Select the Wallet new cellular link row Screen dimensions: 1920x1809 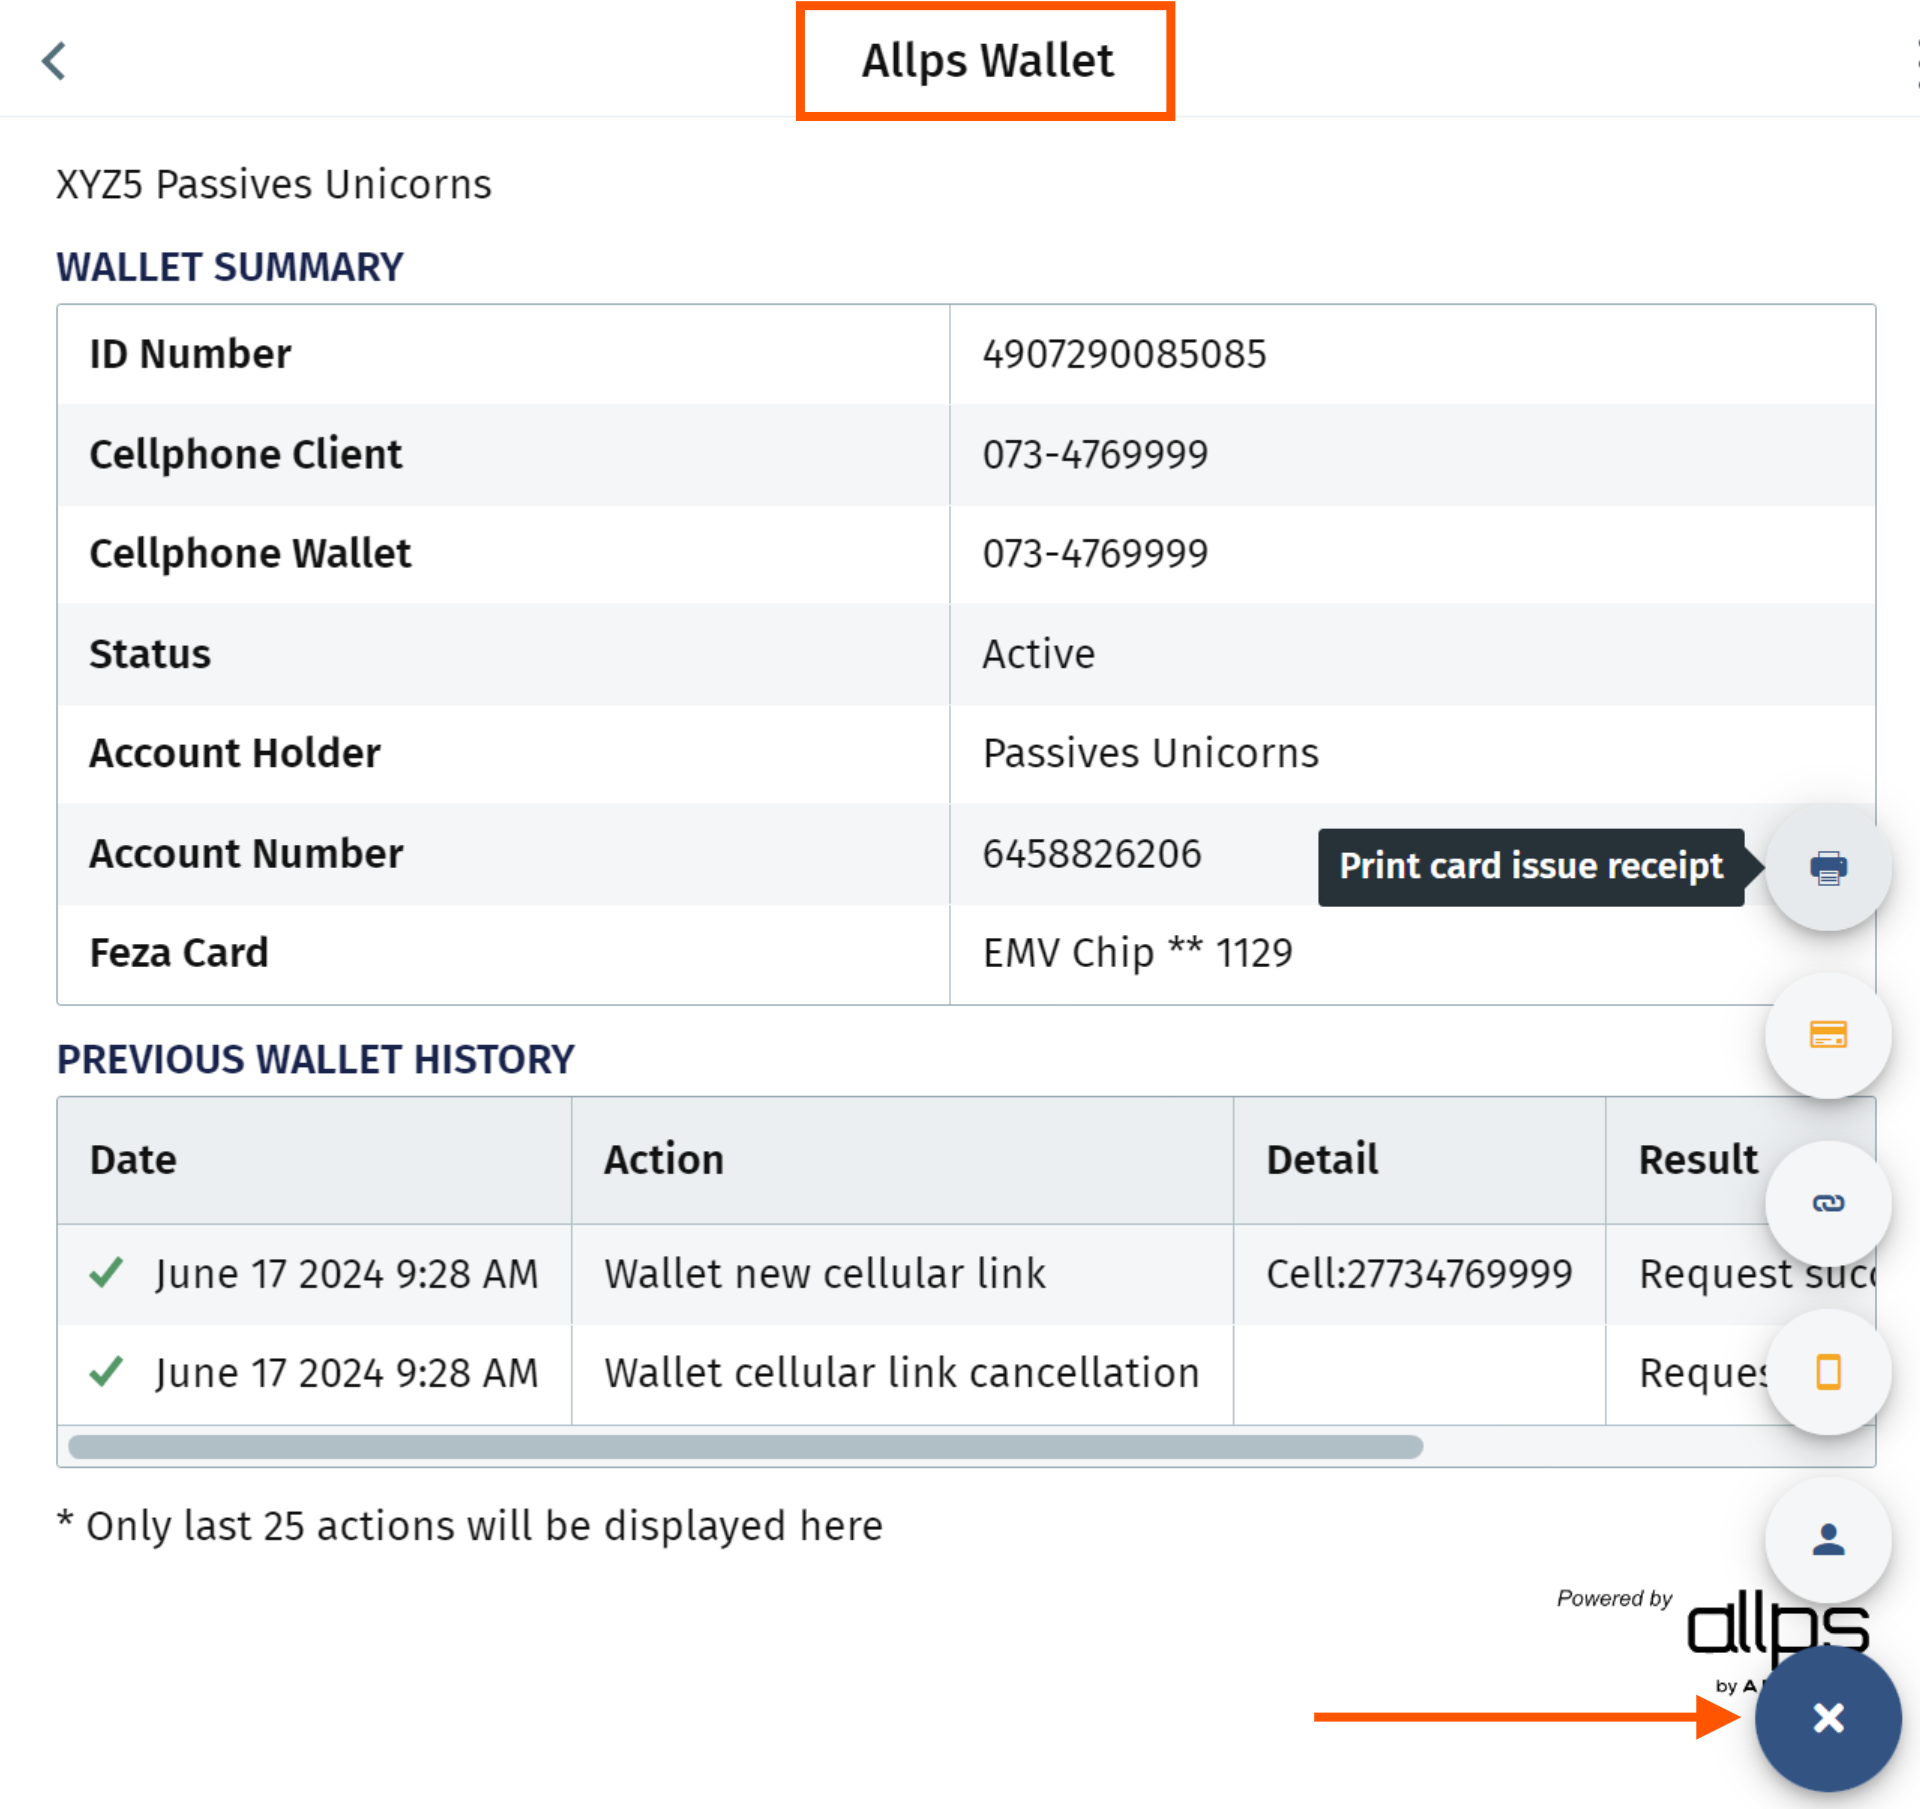(966, 1274)
